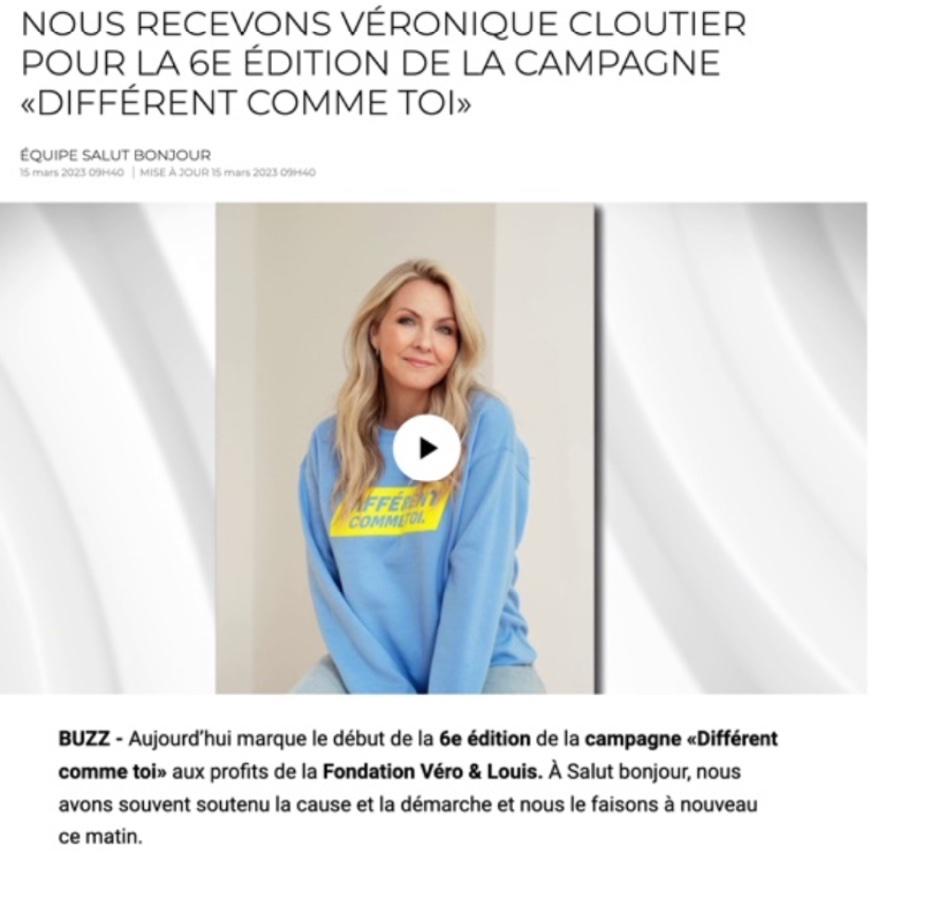Open the Équipe Salut Bonjour author link

coord(115,156)
